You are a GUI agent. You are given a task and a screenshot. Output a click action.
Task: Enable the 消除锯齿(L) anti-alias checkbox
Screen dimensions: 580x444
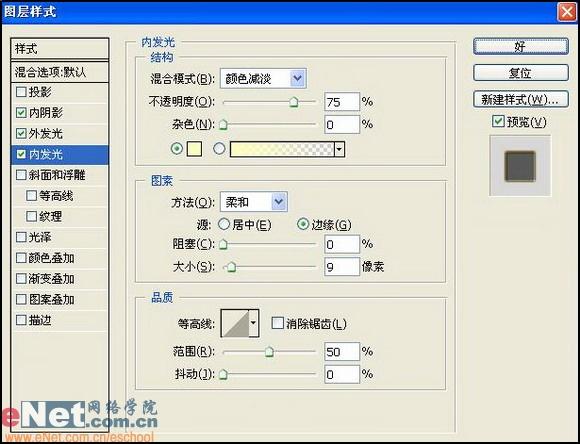coord(277,323)
